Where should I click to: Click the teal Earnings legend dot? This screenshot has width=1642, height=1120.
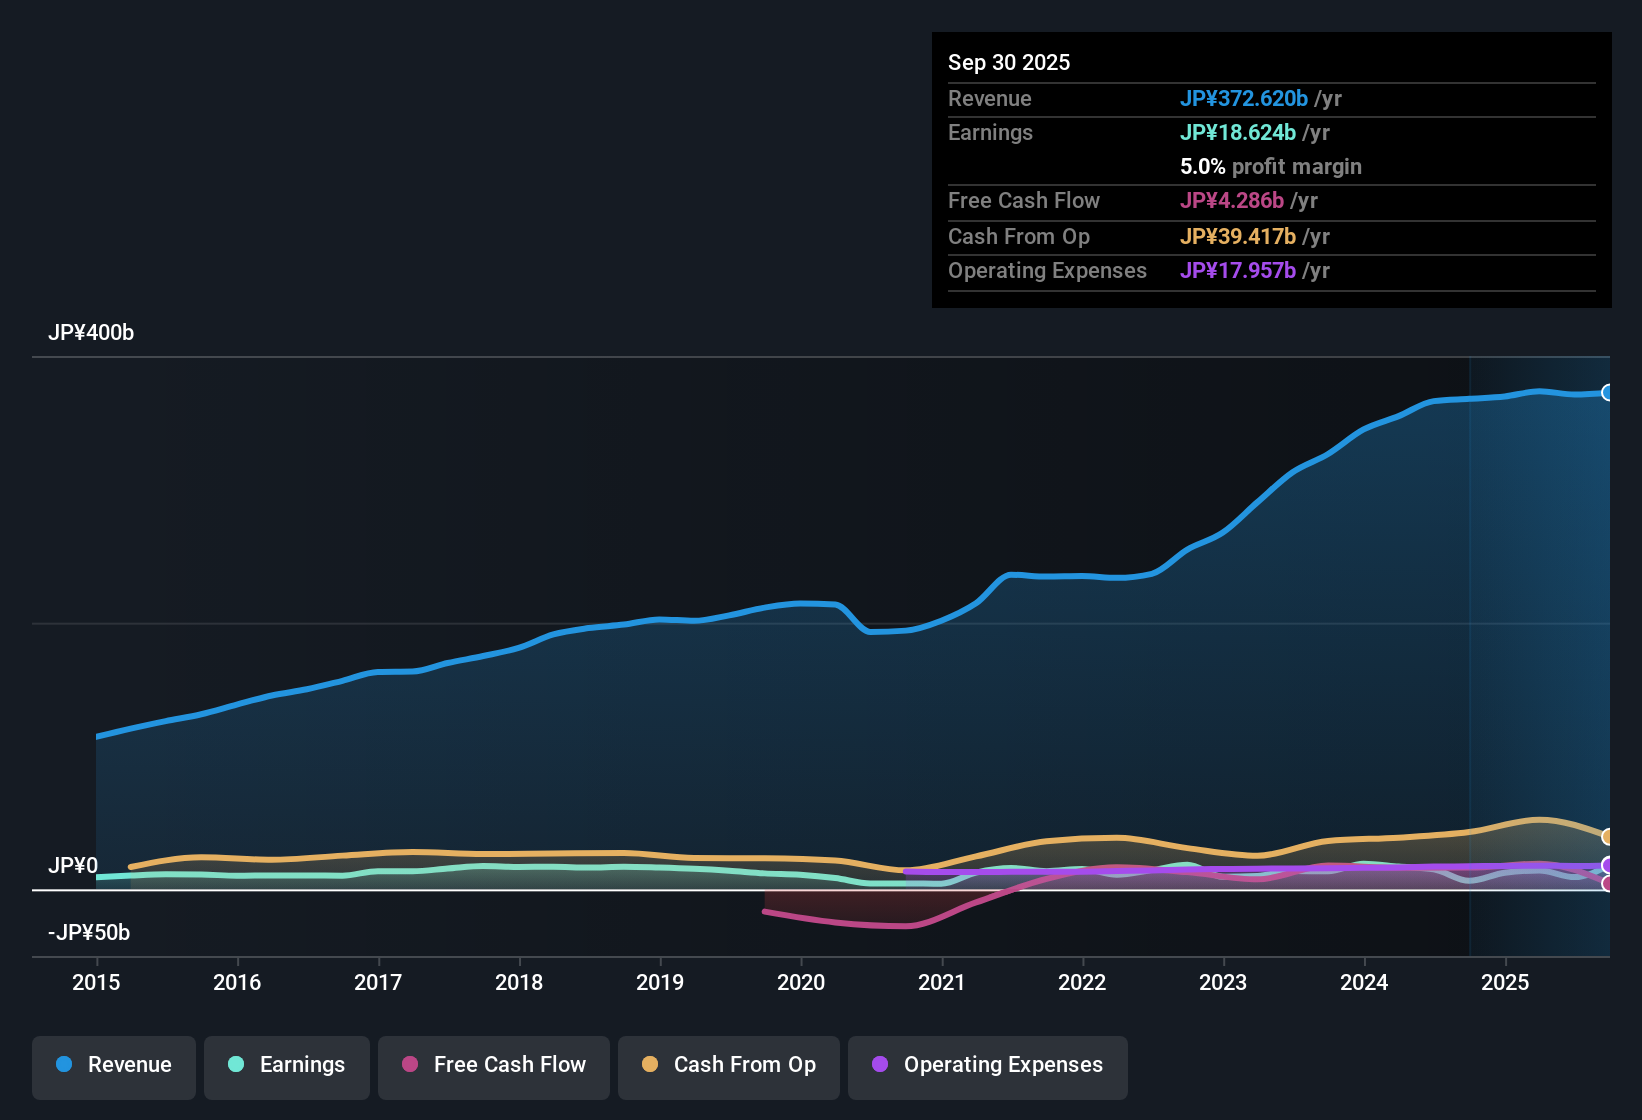(x=236, y=1065)
